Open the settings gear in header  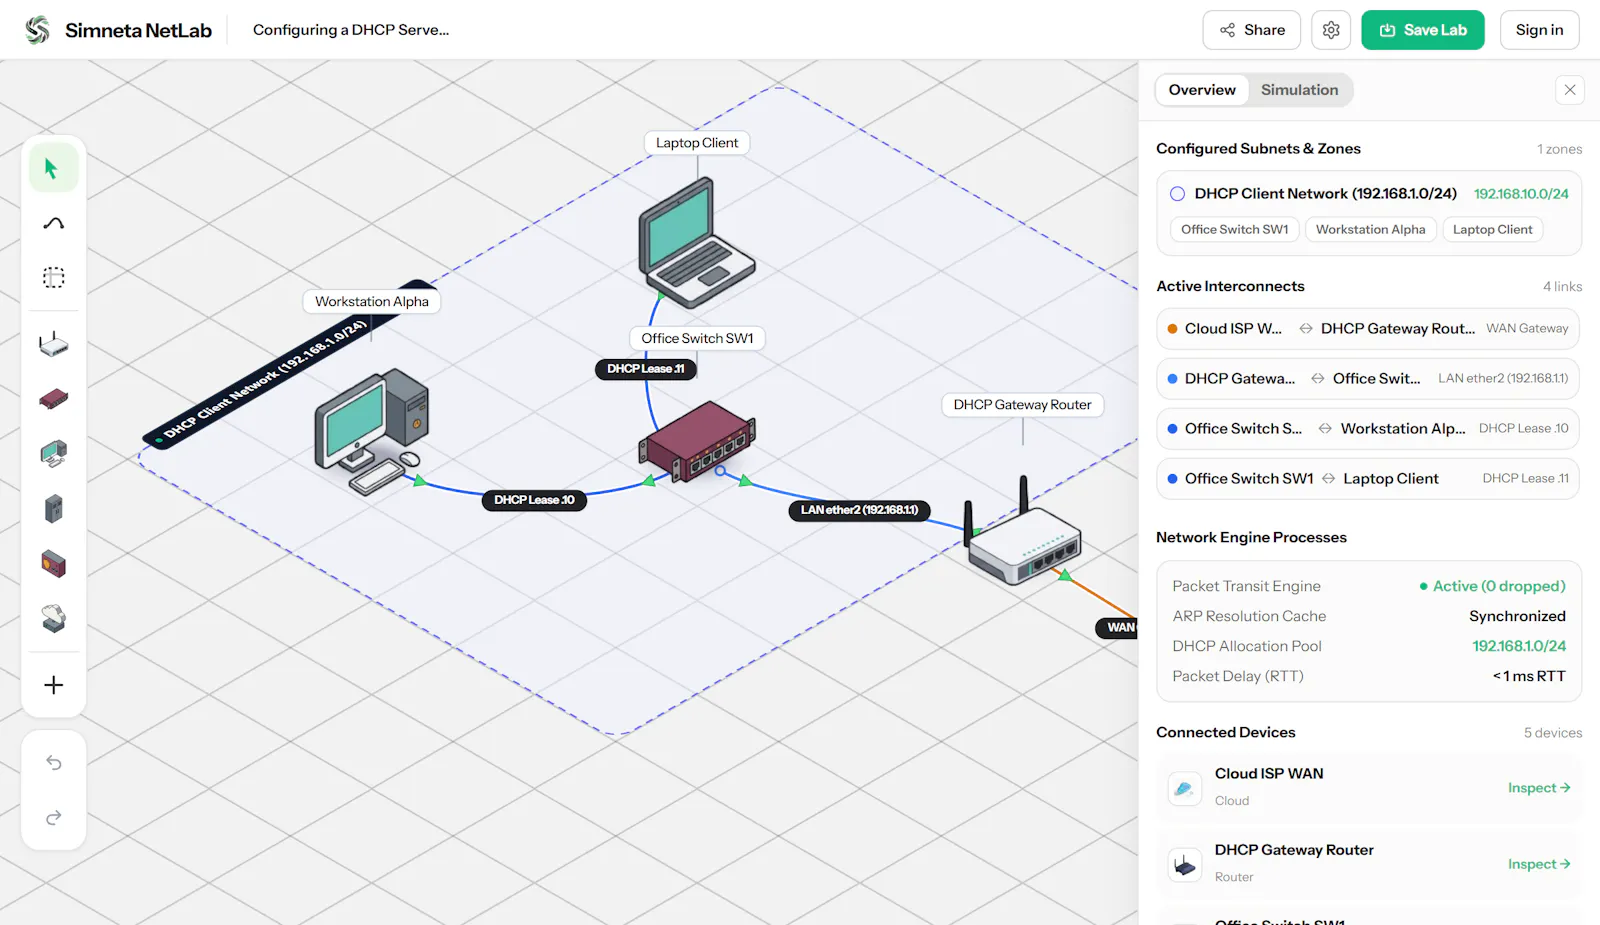pyautogui.click(x=1331, y=30)
